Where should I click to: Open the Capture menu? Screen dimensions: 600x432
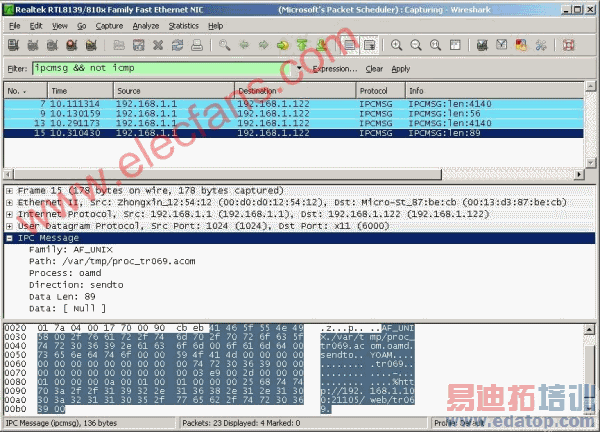109,26
